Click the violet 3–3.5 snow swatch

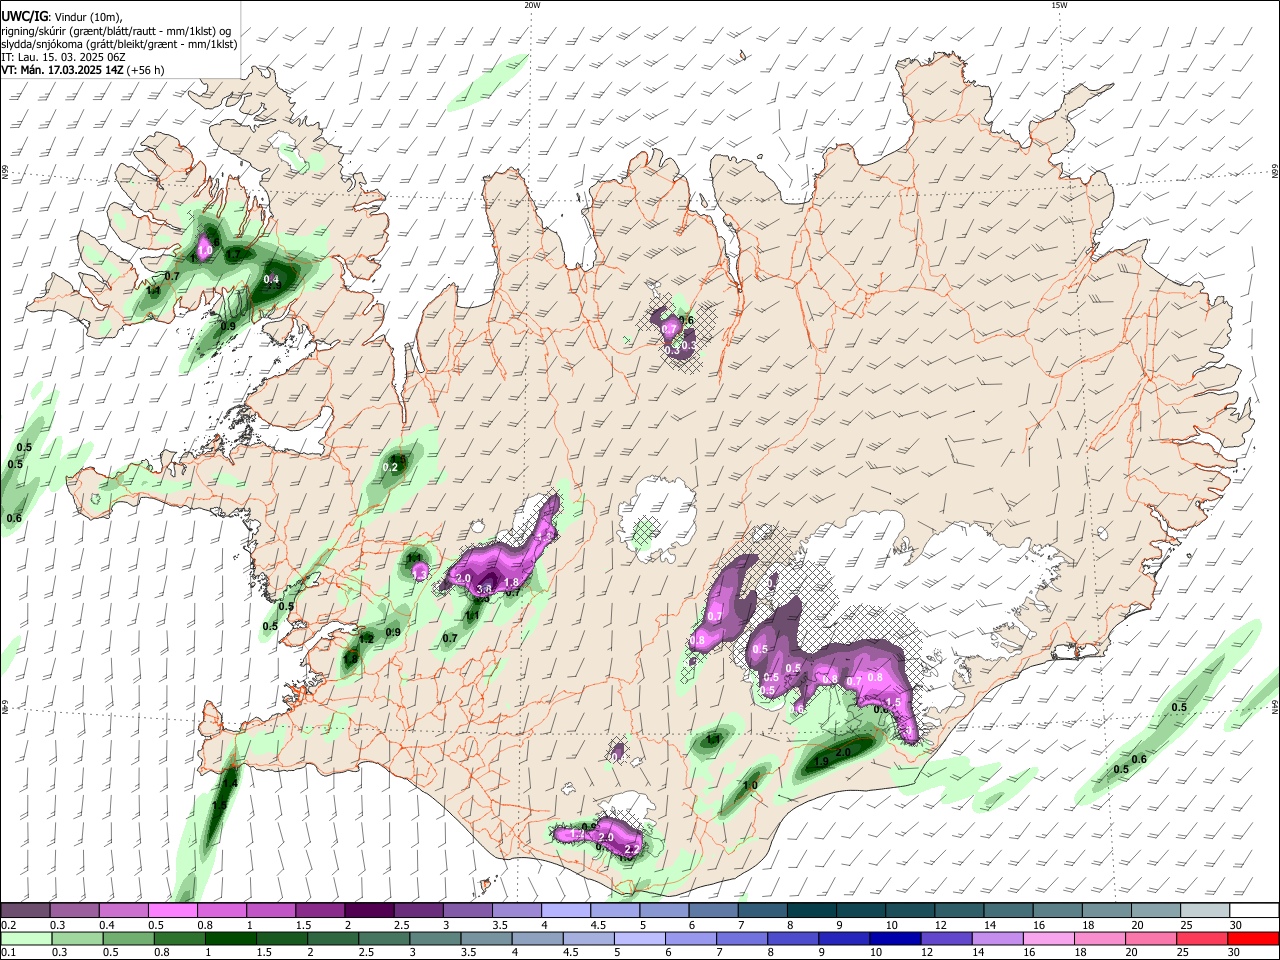click(x=467, y=911)
